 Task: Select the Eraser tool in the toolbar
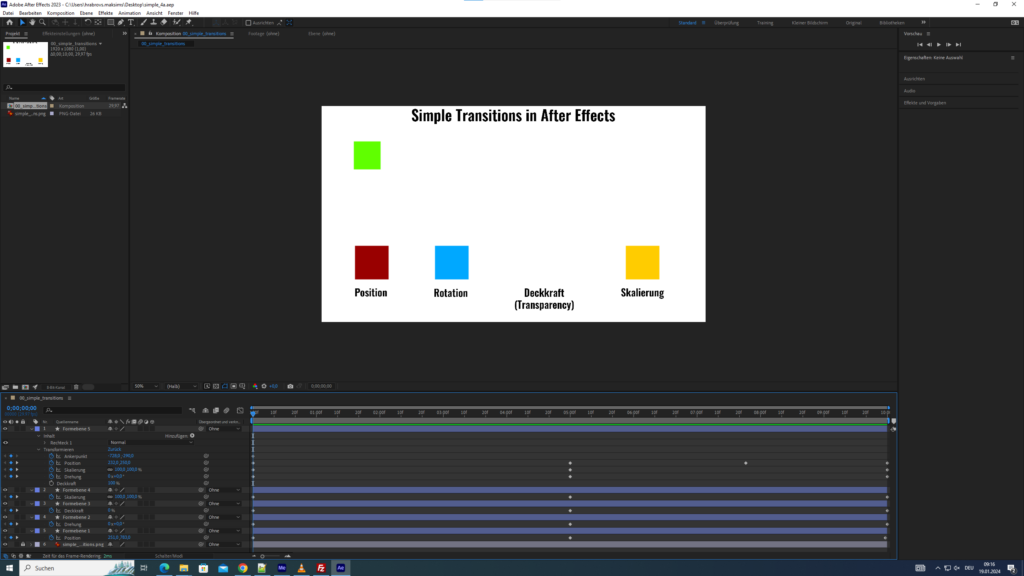(163, 21)
